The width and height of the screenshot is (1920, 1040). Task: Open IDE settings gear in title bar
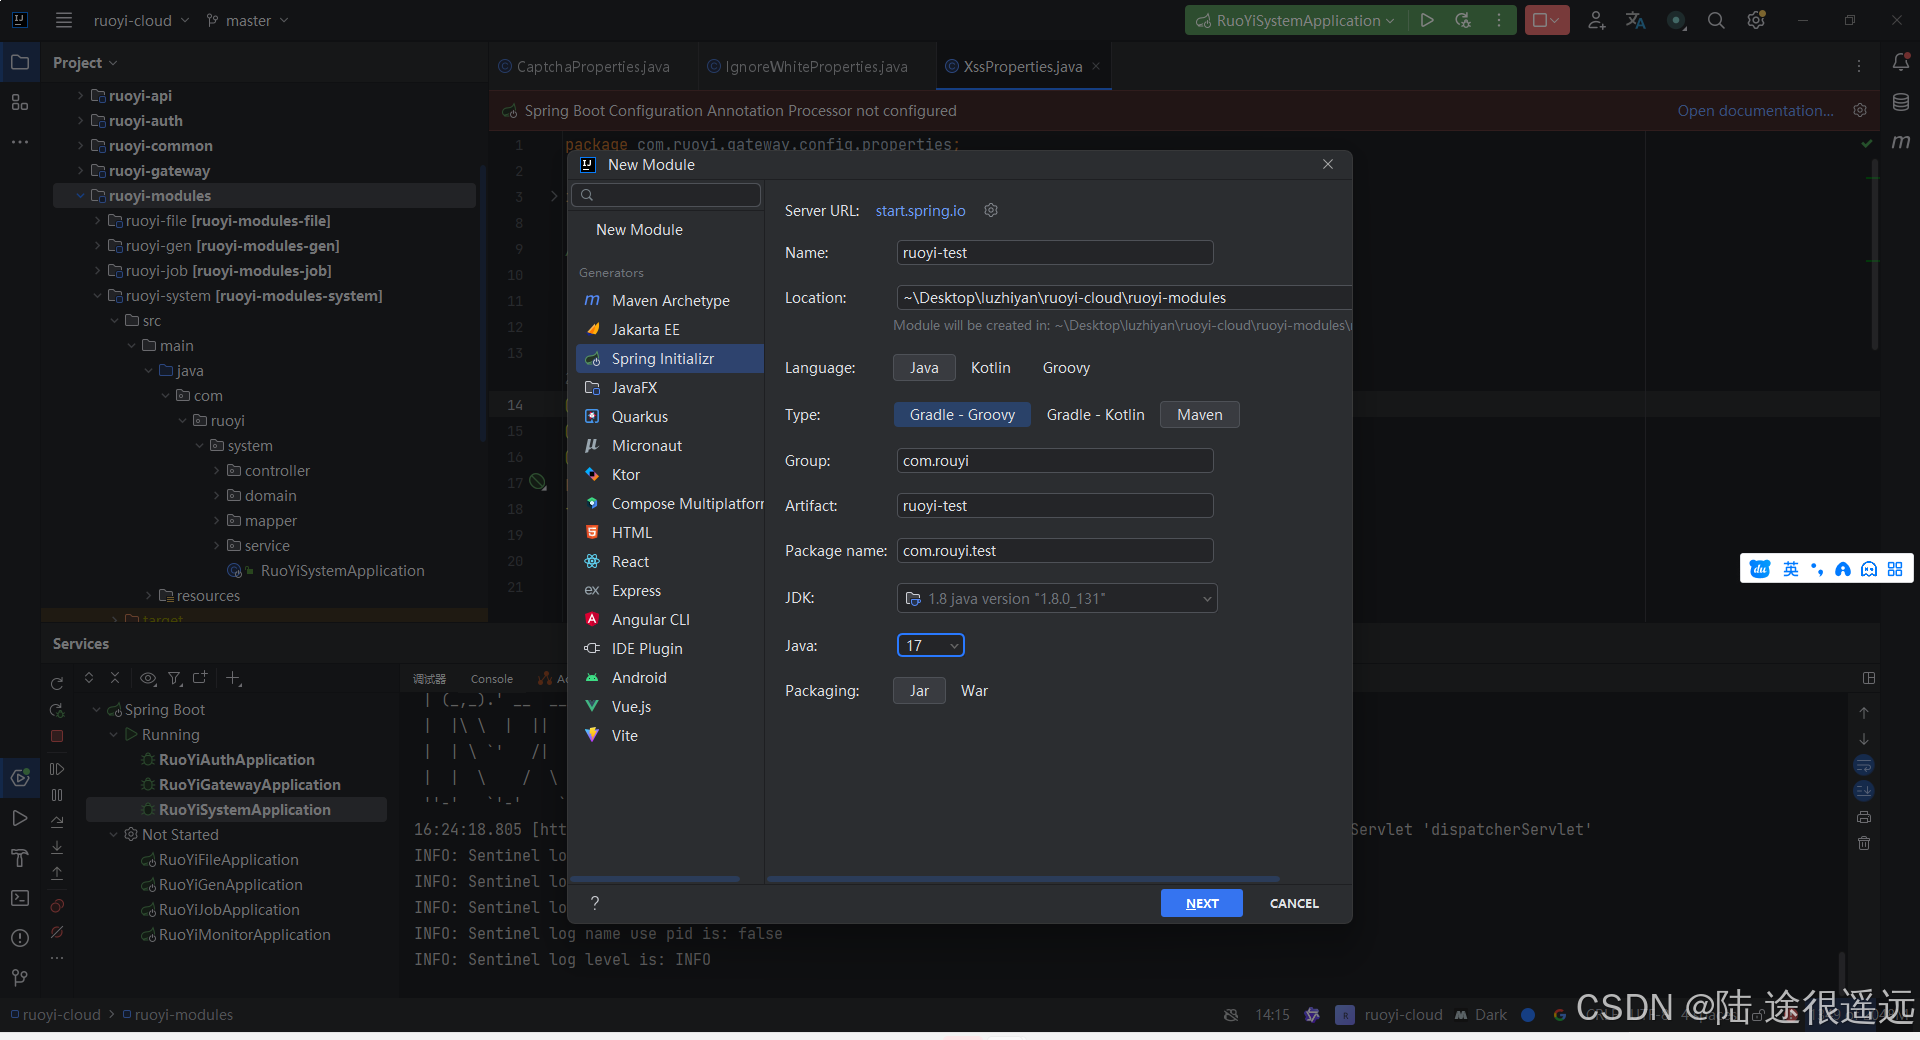click(1756, 20)
